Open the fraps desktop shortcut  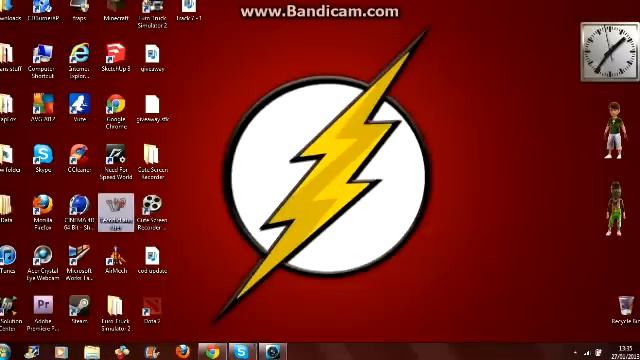pyautogui.click(x=79, y=10)
